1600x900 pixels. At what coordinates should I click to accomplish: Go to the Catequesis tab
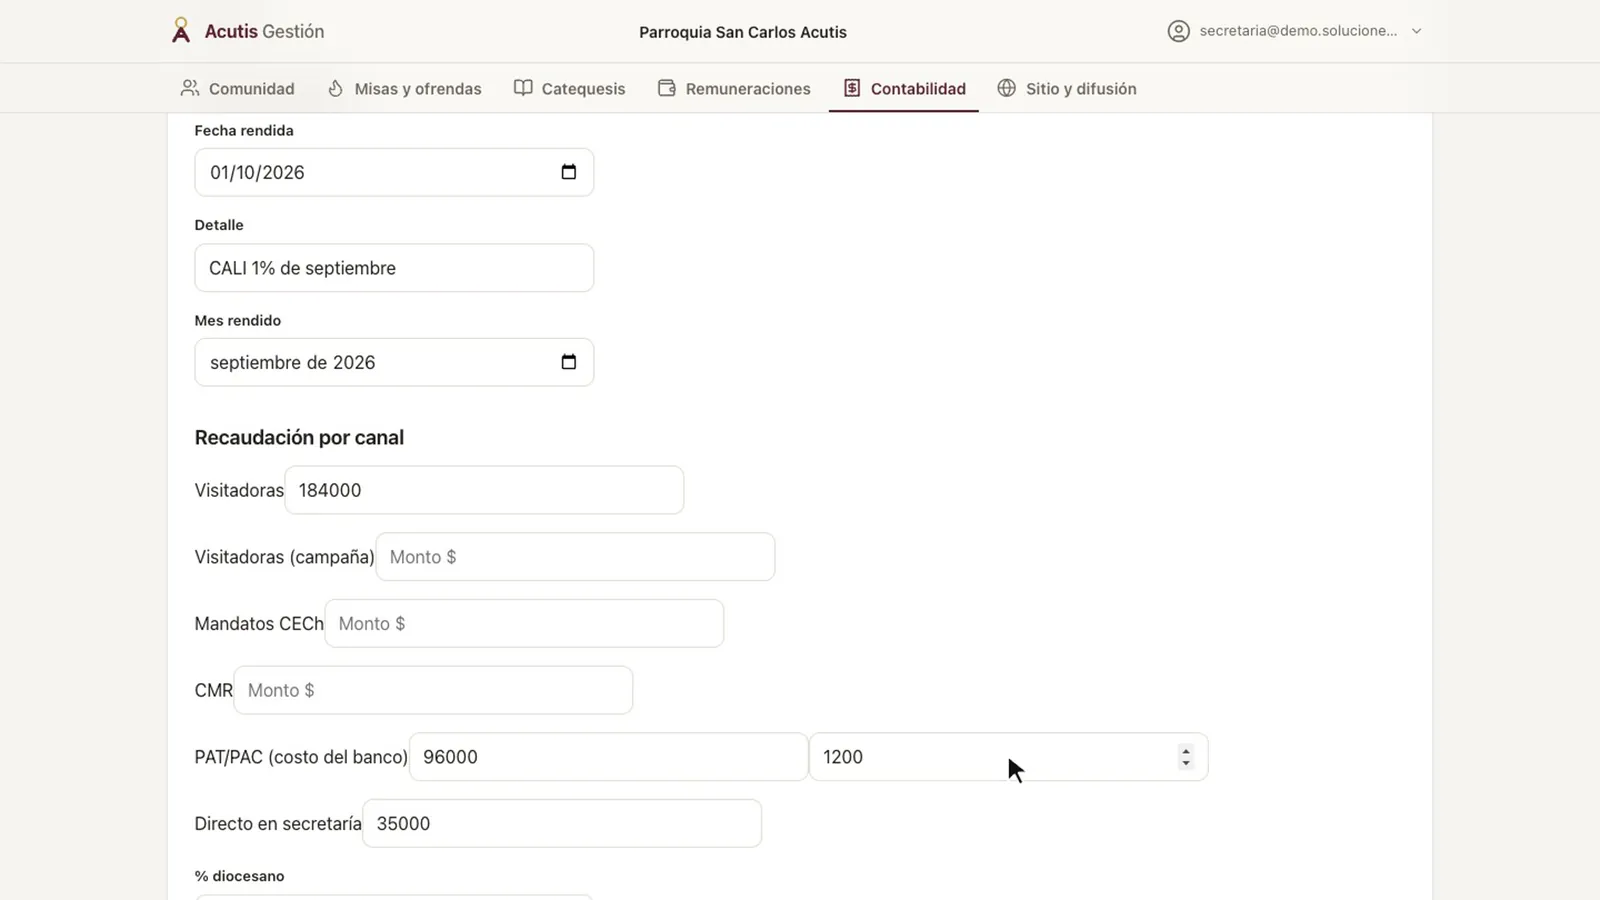click(x=569, y=88)
